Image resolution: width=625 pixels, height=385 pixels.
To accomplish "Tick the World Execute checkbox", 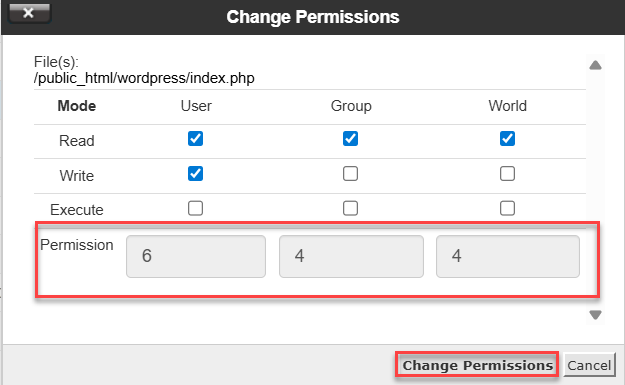I will point(507,208).
